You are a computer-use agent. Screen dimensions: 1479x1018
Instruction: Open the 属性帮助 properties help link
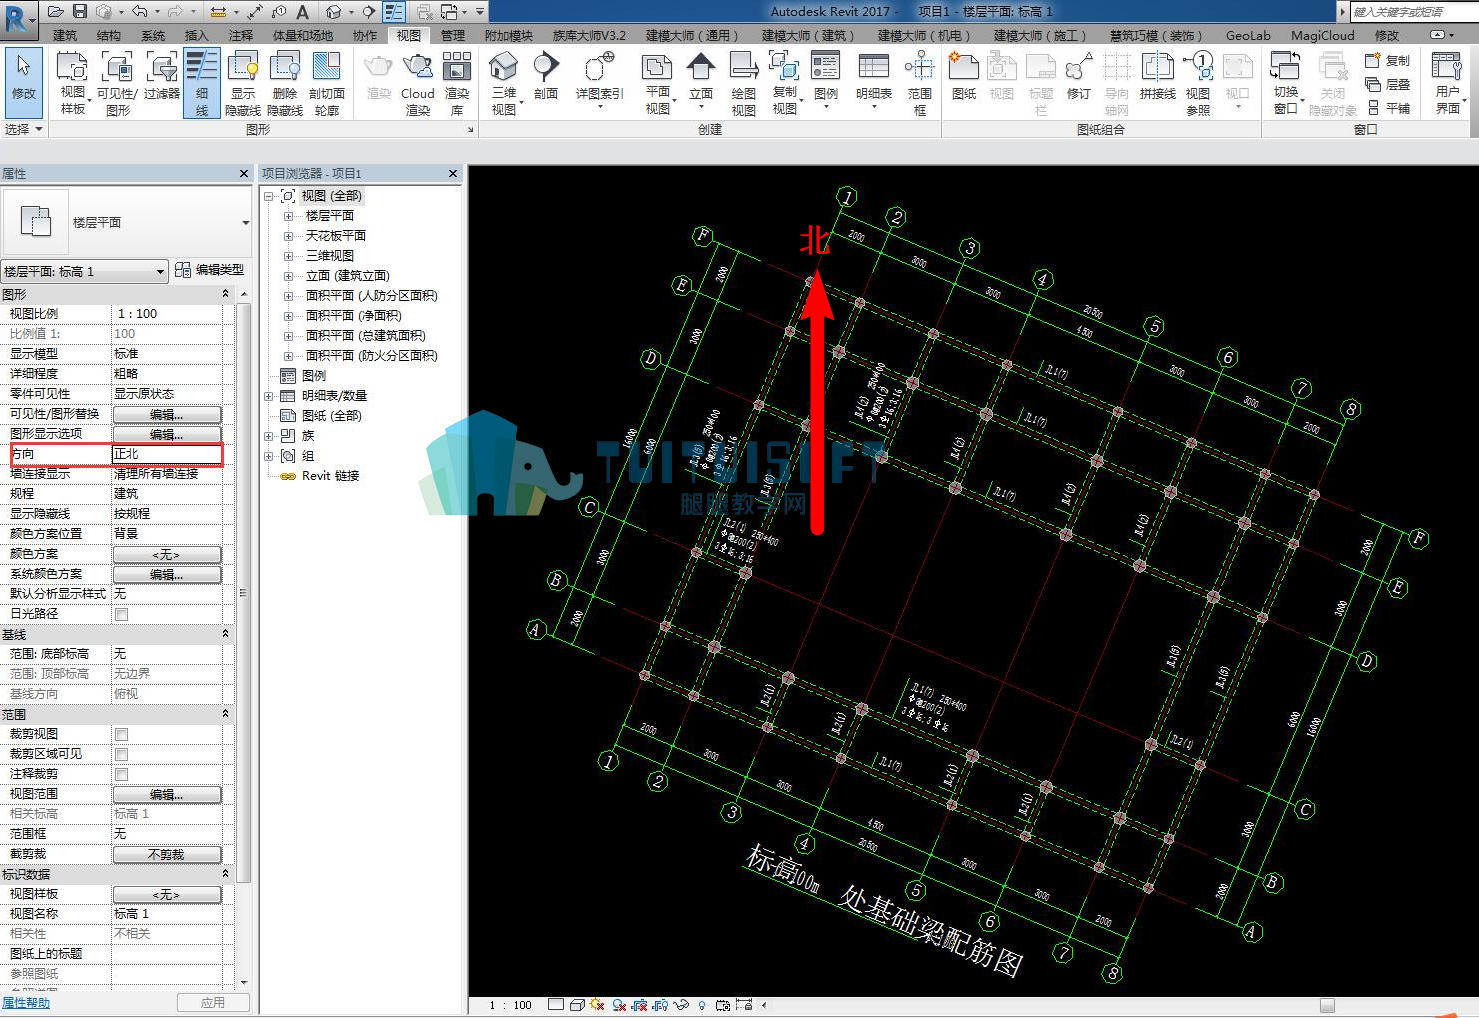[x=26, y=1003]
